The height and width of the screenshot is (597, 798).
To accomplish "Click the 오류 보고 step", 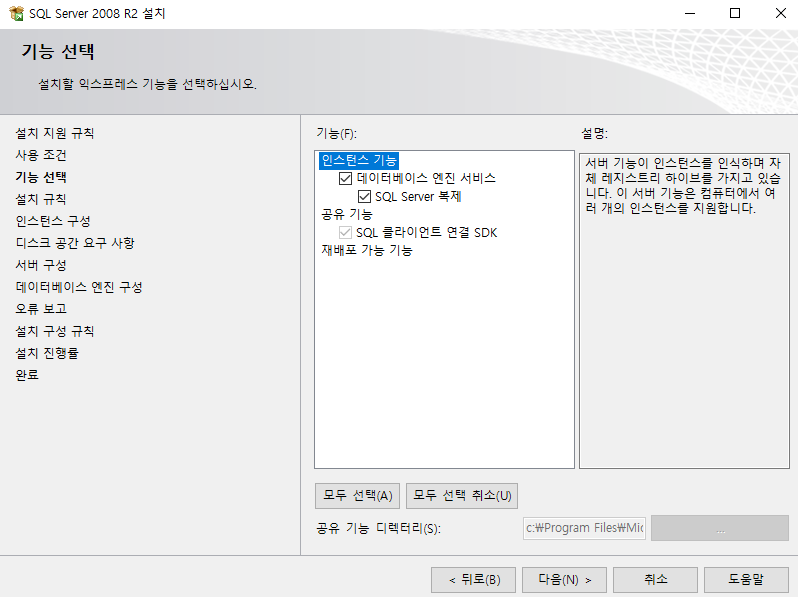I will point(41,309).
